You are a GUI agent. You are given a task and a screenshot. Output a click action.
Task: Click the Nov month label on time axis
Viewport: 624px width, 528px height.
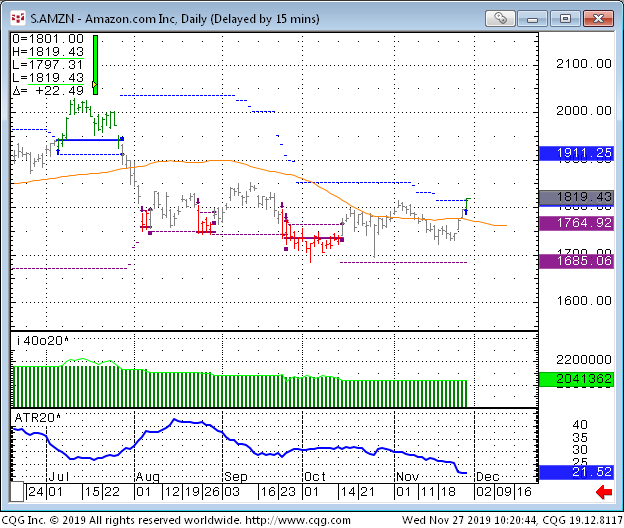(408, 477)
